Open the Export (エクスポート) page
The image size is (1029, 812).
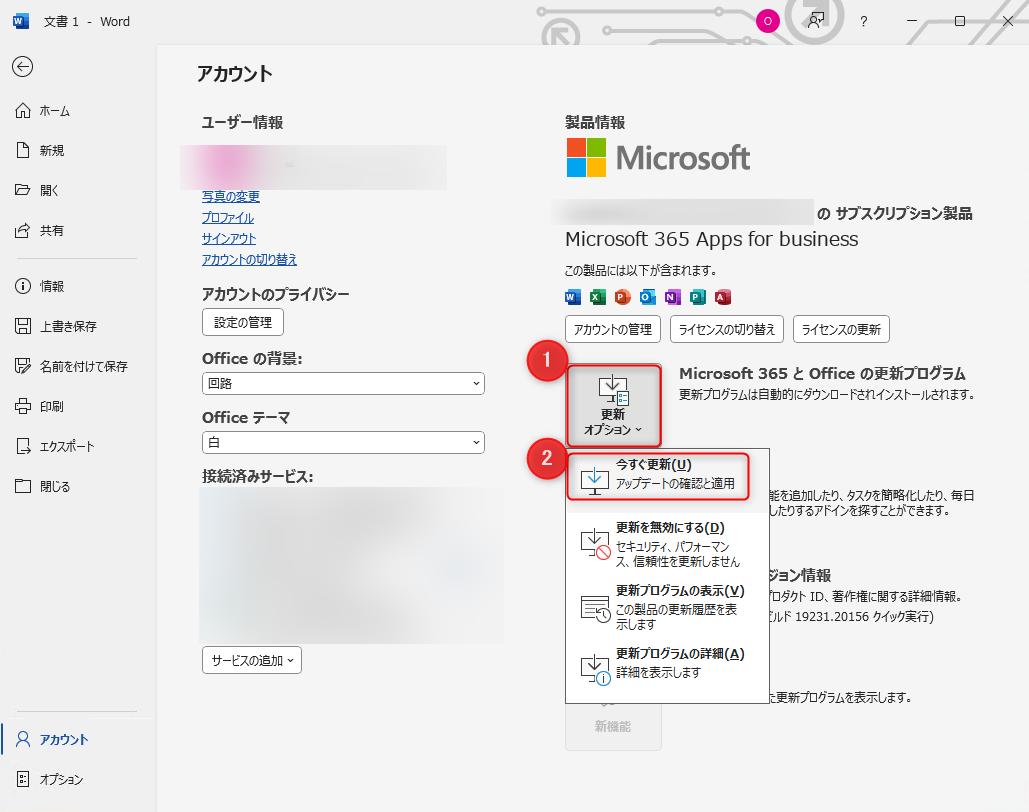[66, 446]
